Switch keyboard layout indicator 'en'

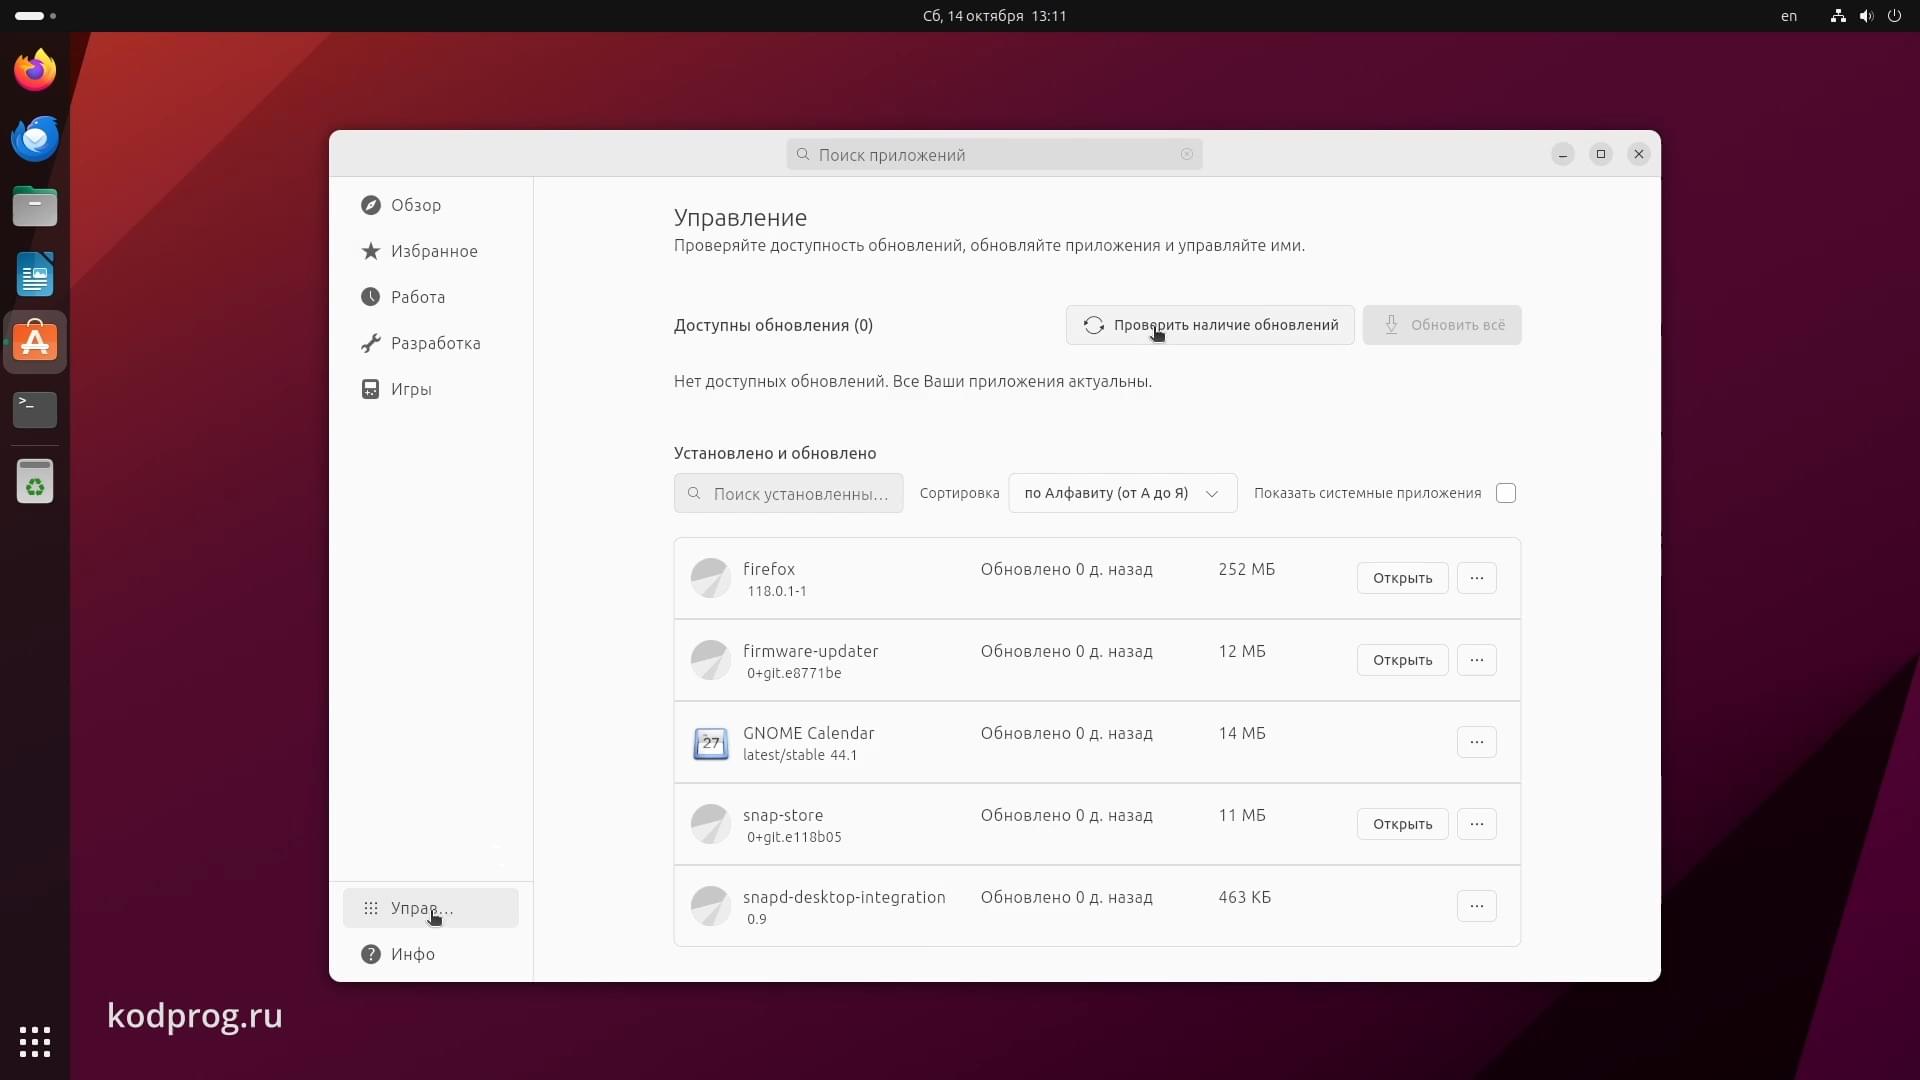pos(1789,16)
